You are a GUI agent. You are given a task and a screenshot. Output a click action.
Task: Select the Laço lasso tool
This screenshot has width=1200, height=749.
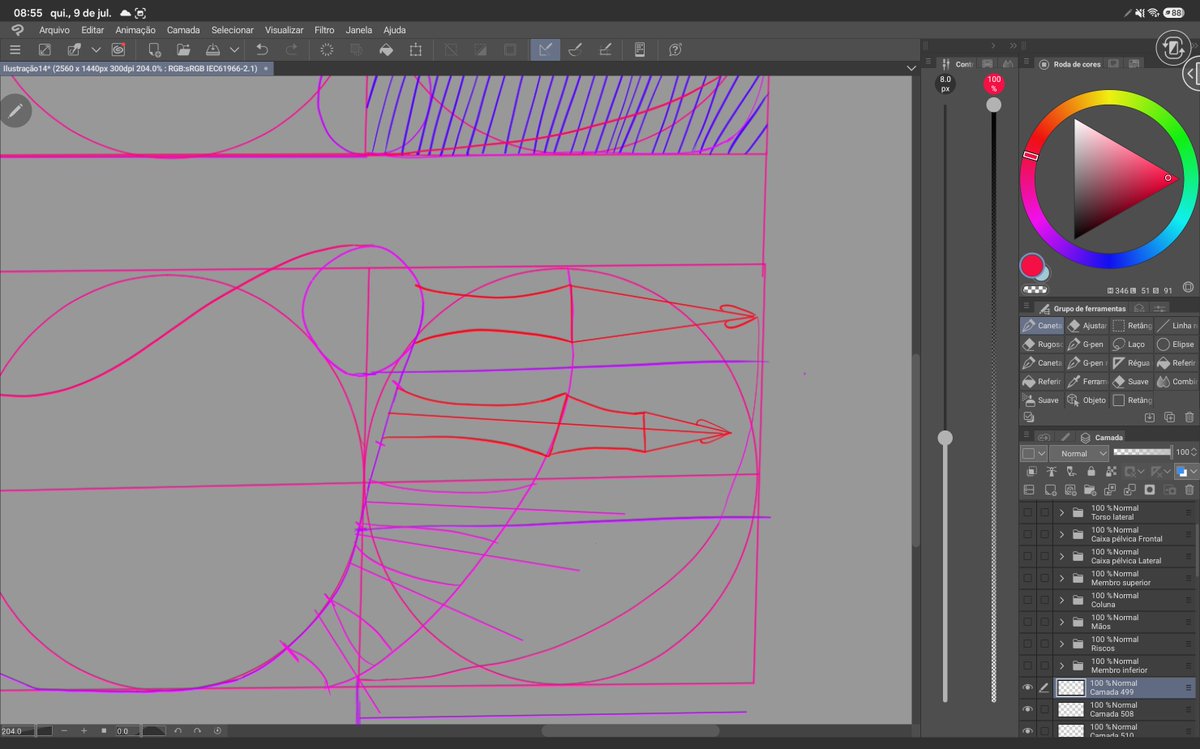(x=1131, y=344)
